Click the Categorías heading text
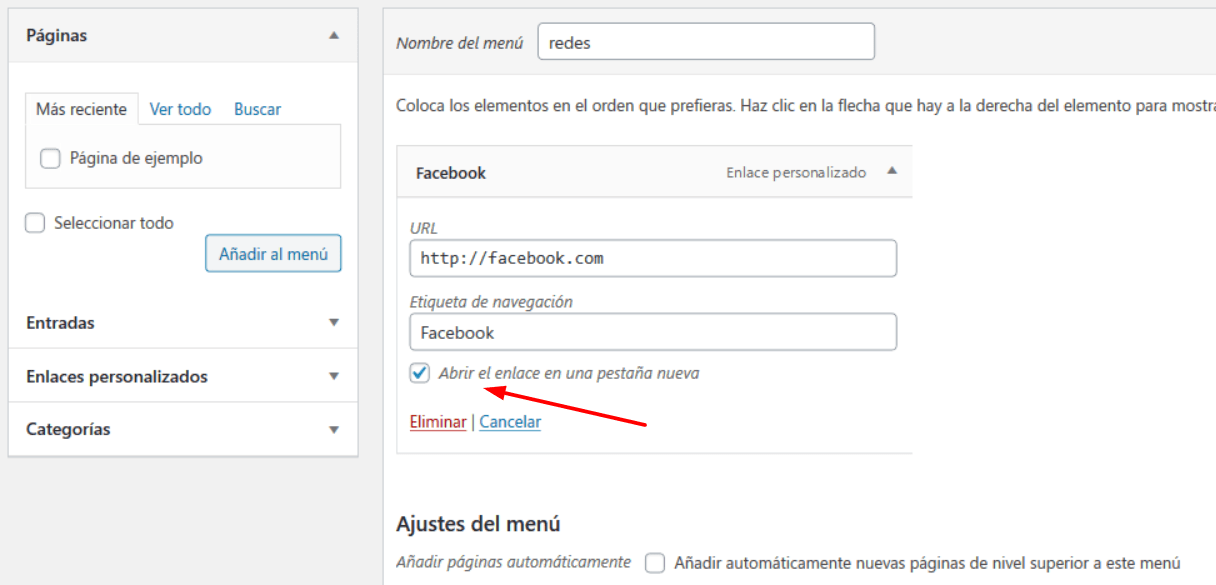The width and height of the screenshot is (1216, 585). click(x=68, y=429)
